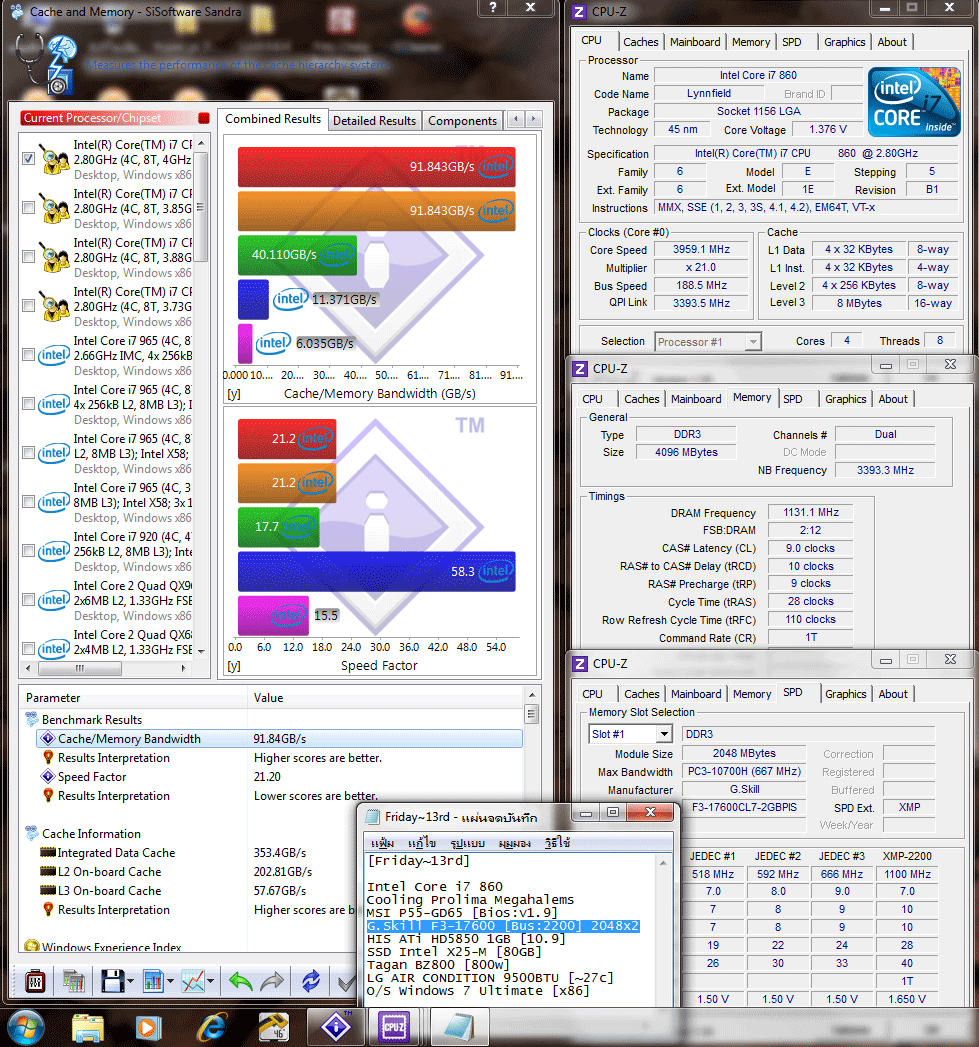The height and width of the screenshot is (1047, 979).
Task: Switch to CPU-Z via its taskbar button
Action: 394,1027
